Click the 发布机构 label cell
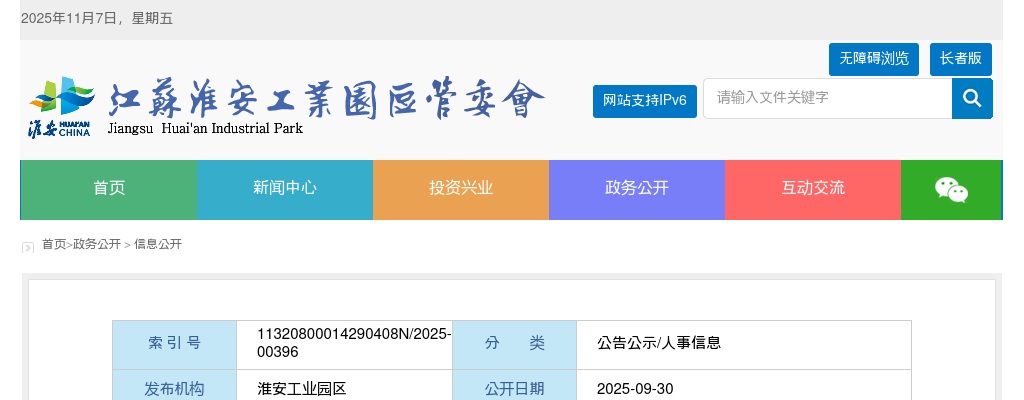 click(x=174, y=387)
